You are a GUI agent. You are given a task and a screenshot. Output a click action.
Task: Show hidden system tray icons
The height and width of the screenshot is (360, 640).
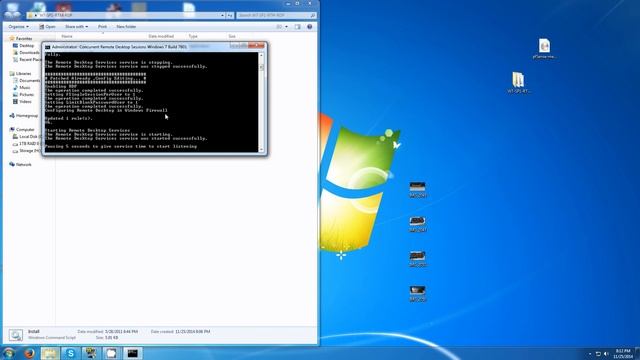[590, 354]
